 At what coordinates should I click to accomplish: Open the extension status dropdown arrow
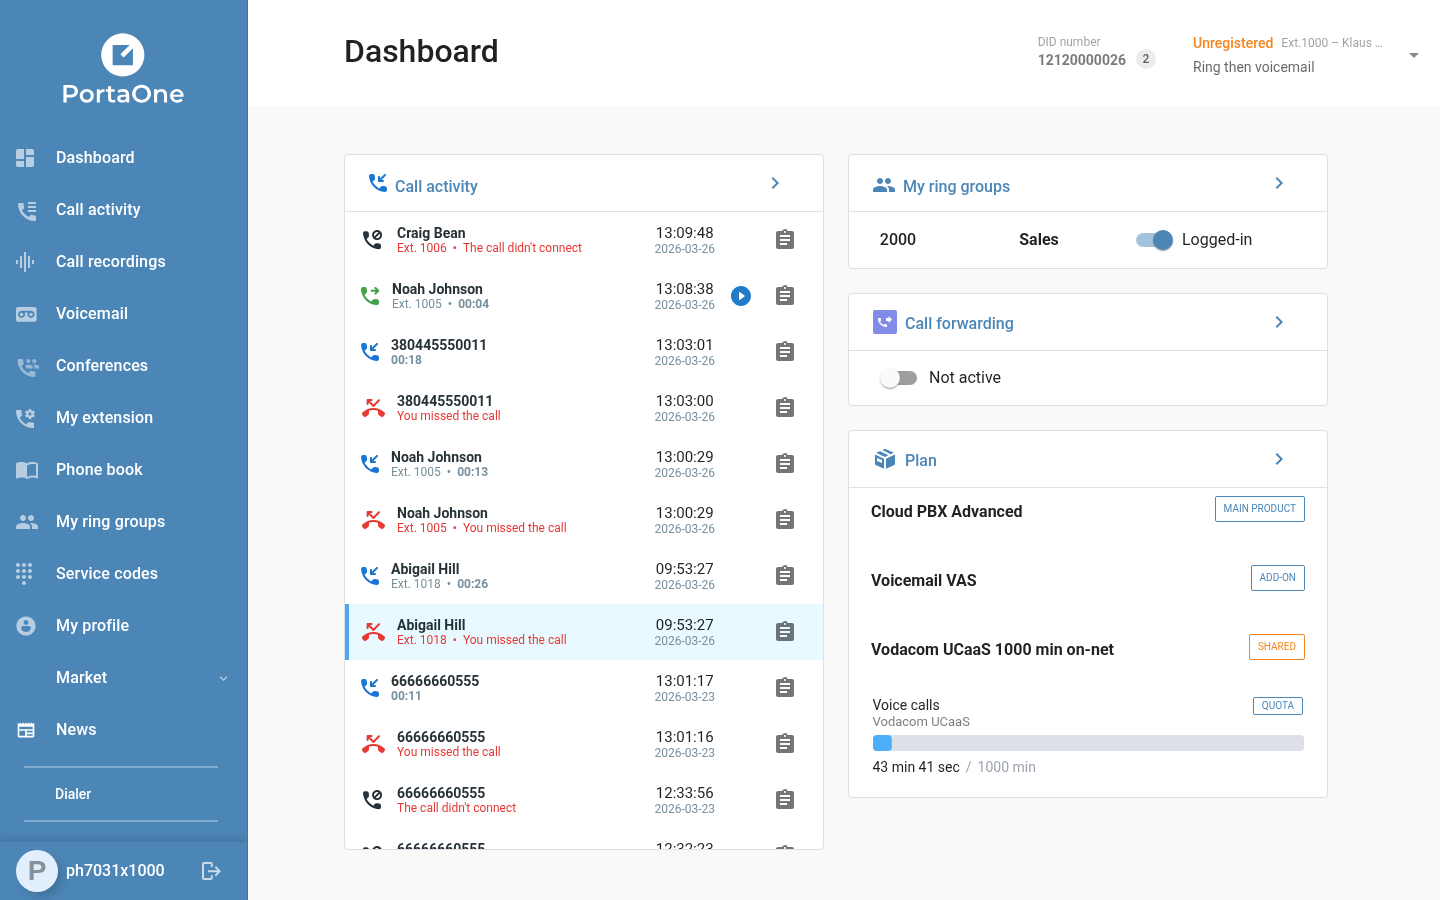tap(1413, 56)
